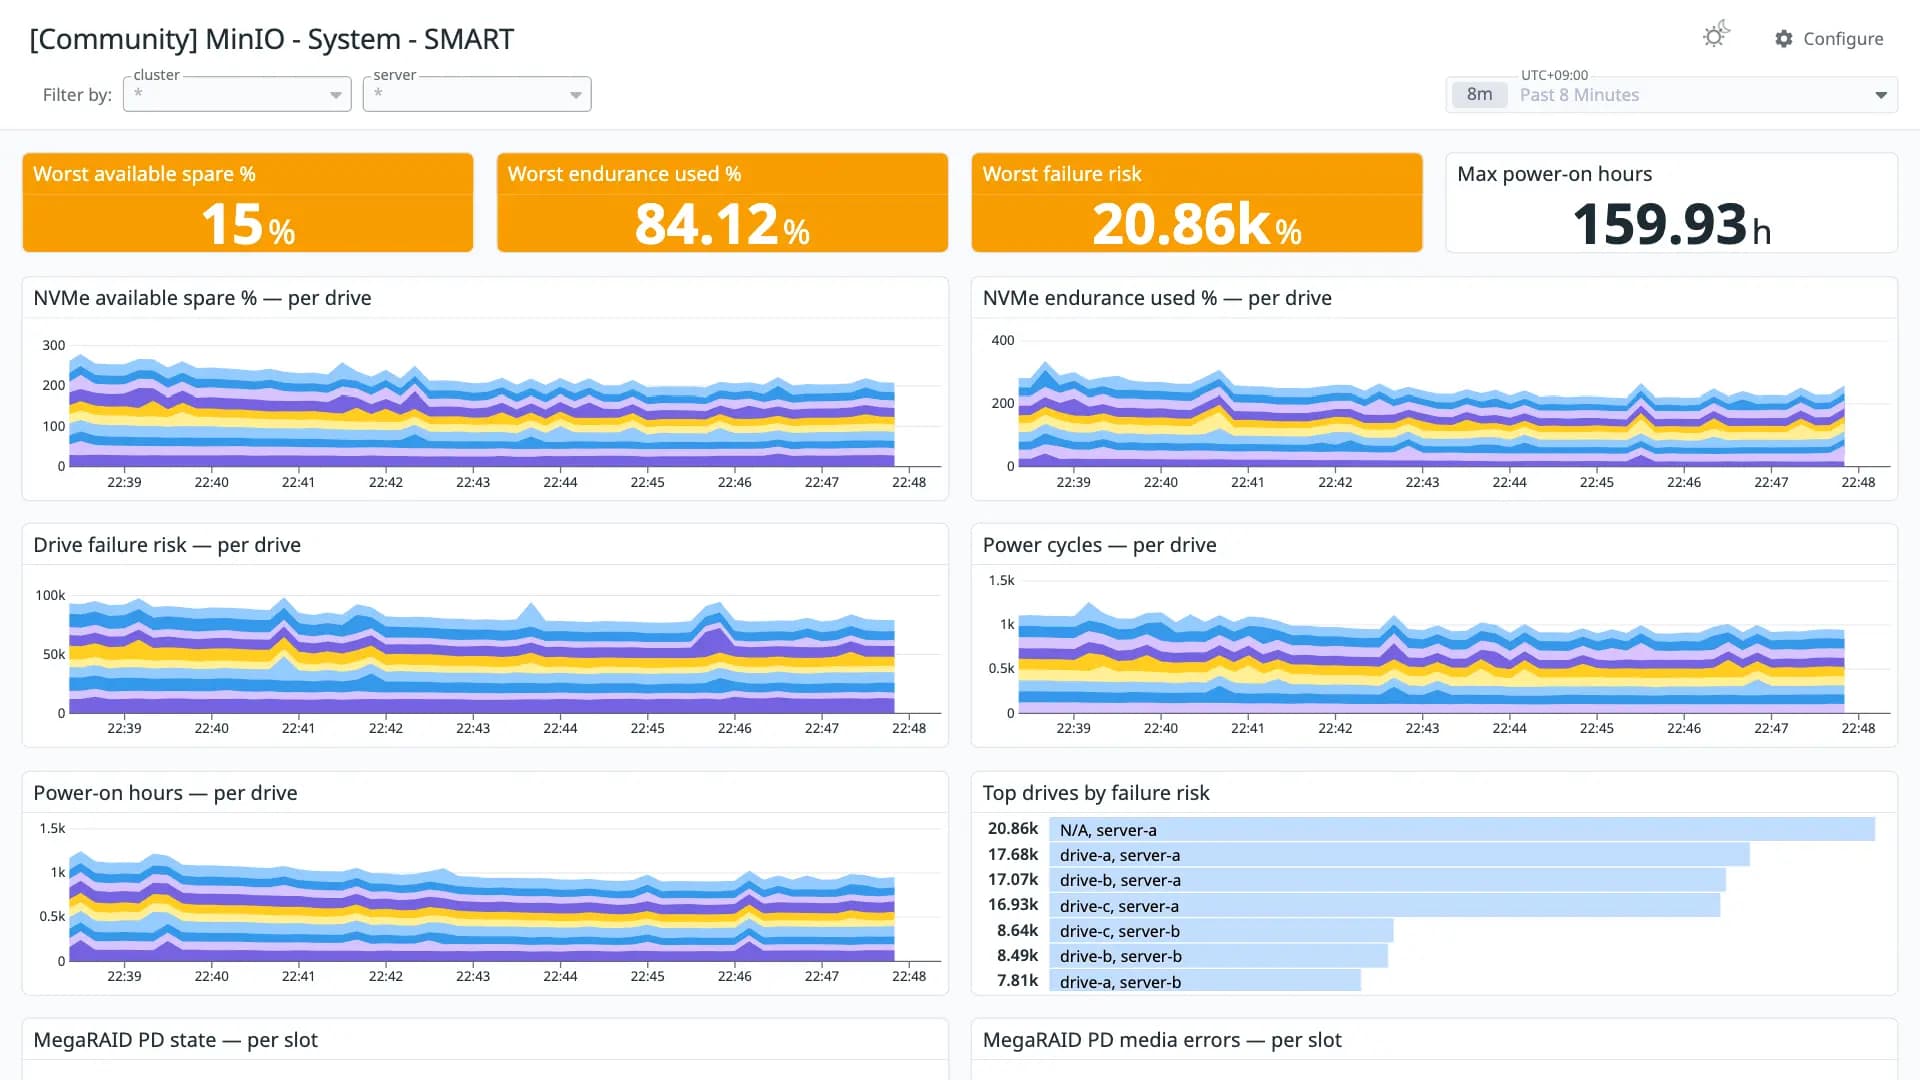Image resolution: width=1920 pixels, height=1080 pixels.
Task: Select the Worst endurance used % tile
Action: [722, 202]
